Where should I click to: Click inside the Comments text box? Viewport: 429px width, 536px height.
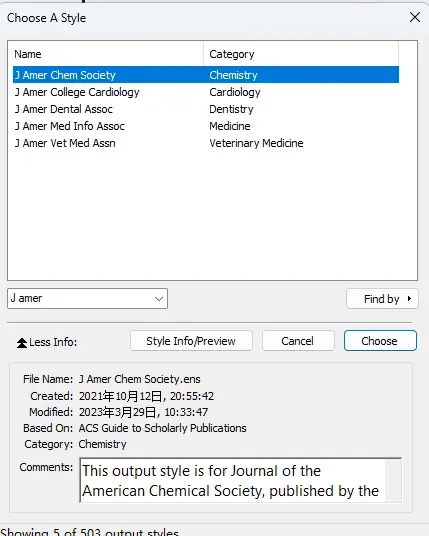(x=232, y=480)
